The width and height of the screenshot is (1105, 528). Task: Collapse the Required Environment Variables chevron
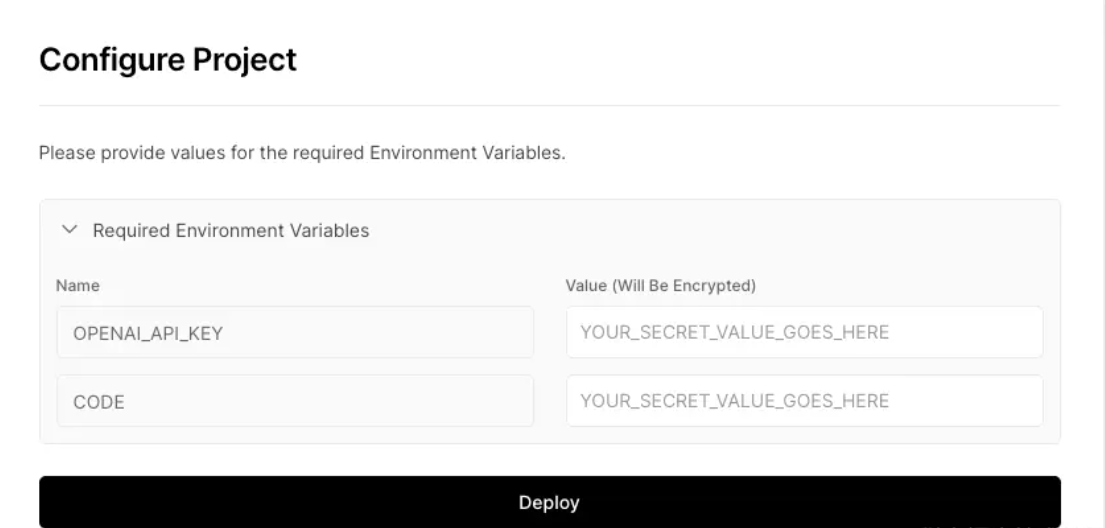[69, 230]
